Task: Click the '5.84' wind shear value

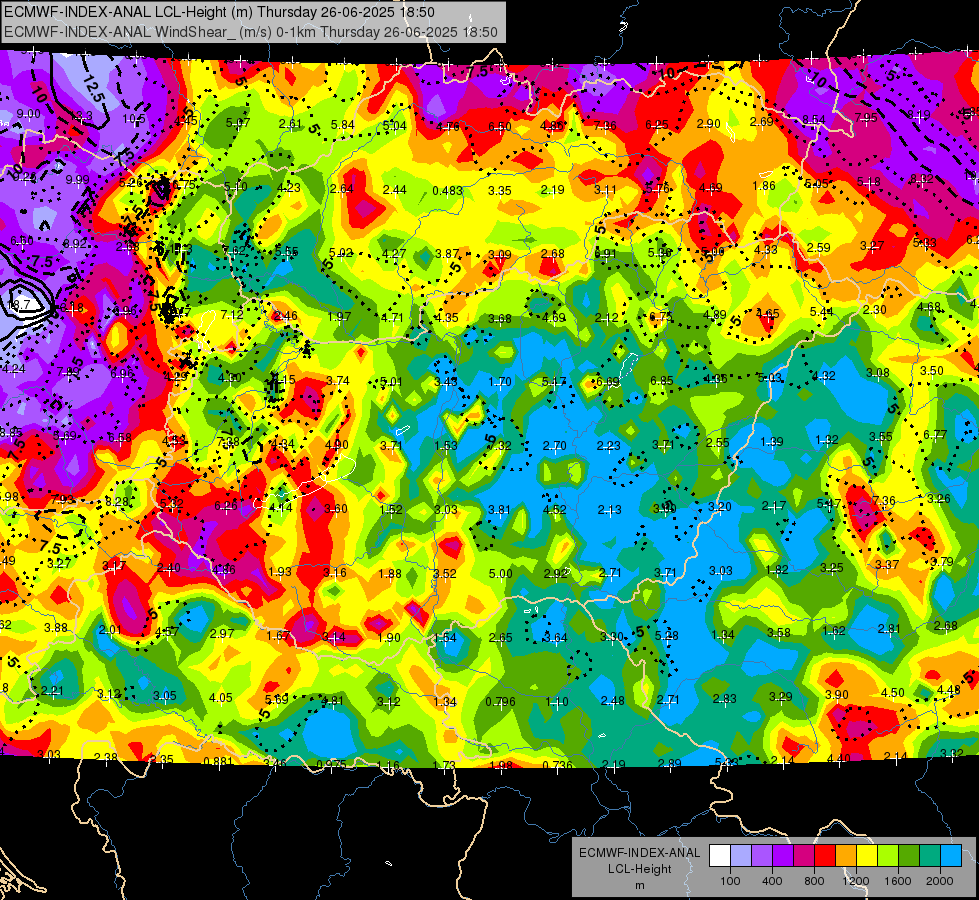Action: point(343,125)
